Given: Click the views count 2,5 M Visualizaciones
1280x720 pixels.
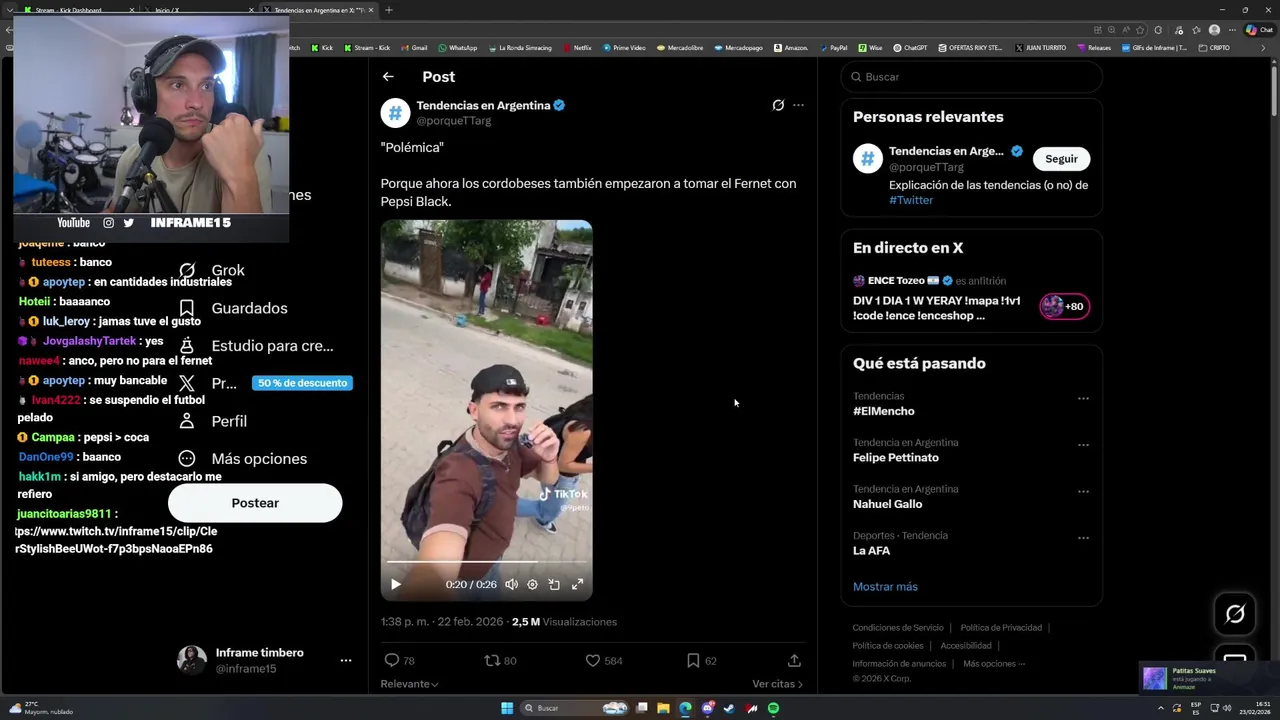Looking at the screenshot, I should pyautogui.click(x=564, y=622).
